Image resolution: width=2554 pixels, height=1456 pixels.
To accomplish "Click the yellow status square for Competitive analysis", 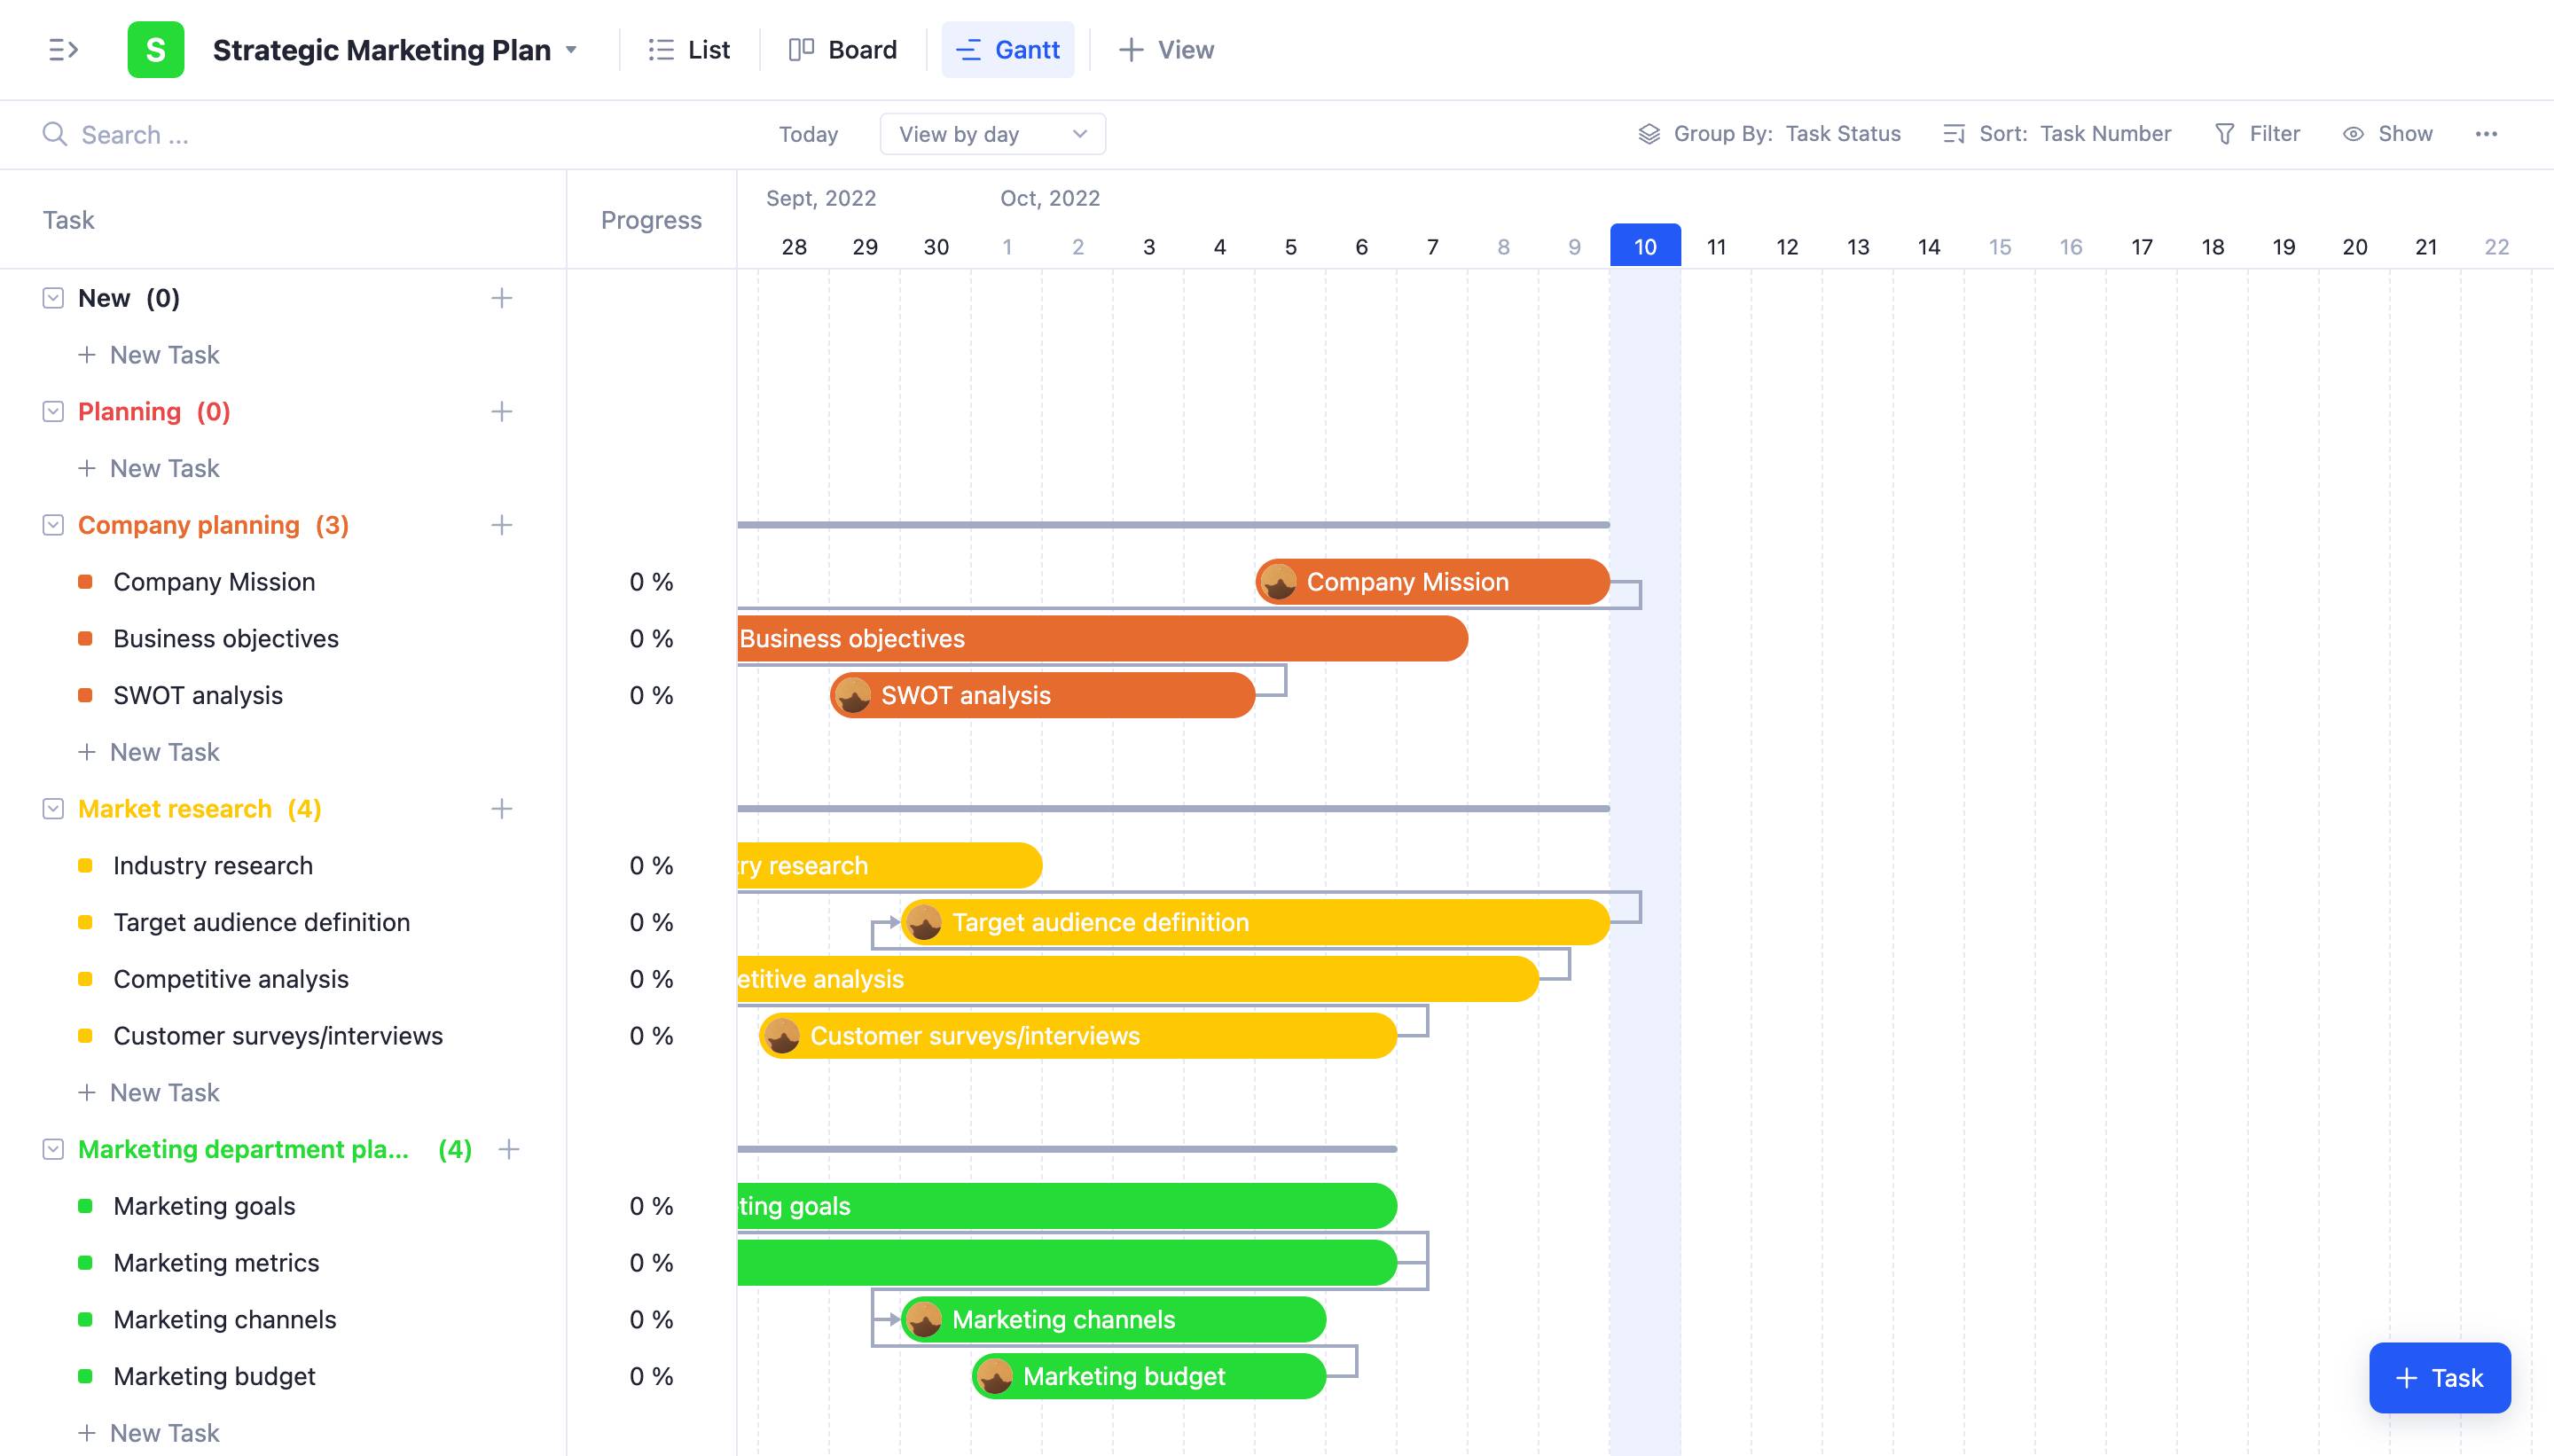I will pyautogui.click(x=85, y=978).
